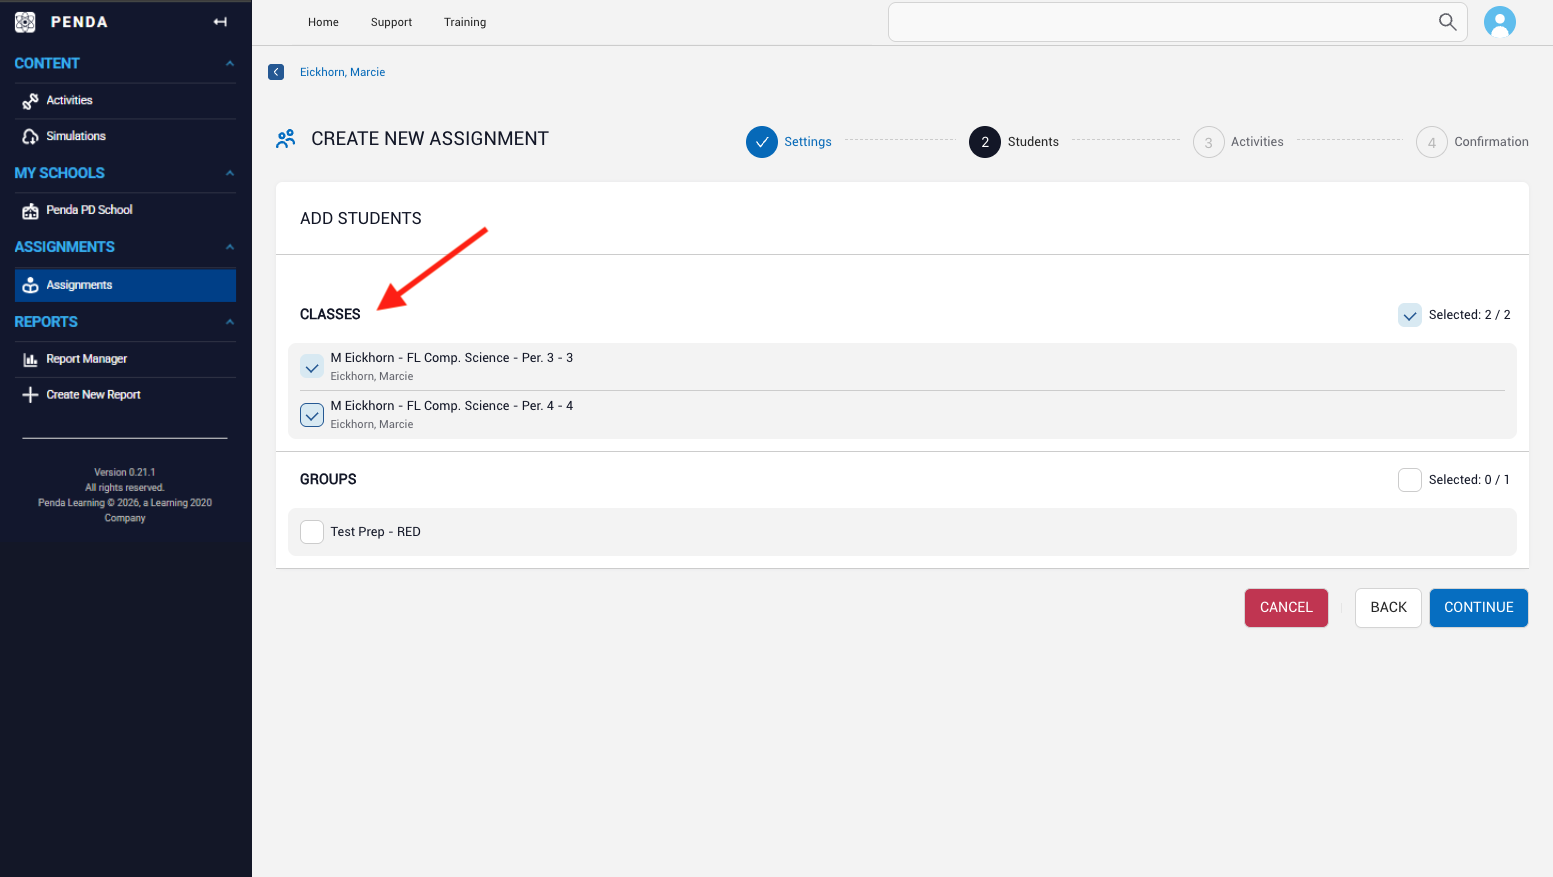Open the Eickhorn, Marcie breadcrumb link
1553x877 pixels.
[x=342, y=72]
